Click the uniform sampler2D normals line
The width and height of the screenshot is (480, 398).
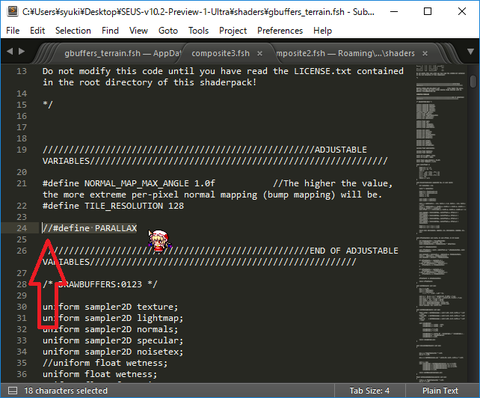pyautogui.click(x=110, y=329)
